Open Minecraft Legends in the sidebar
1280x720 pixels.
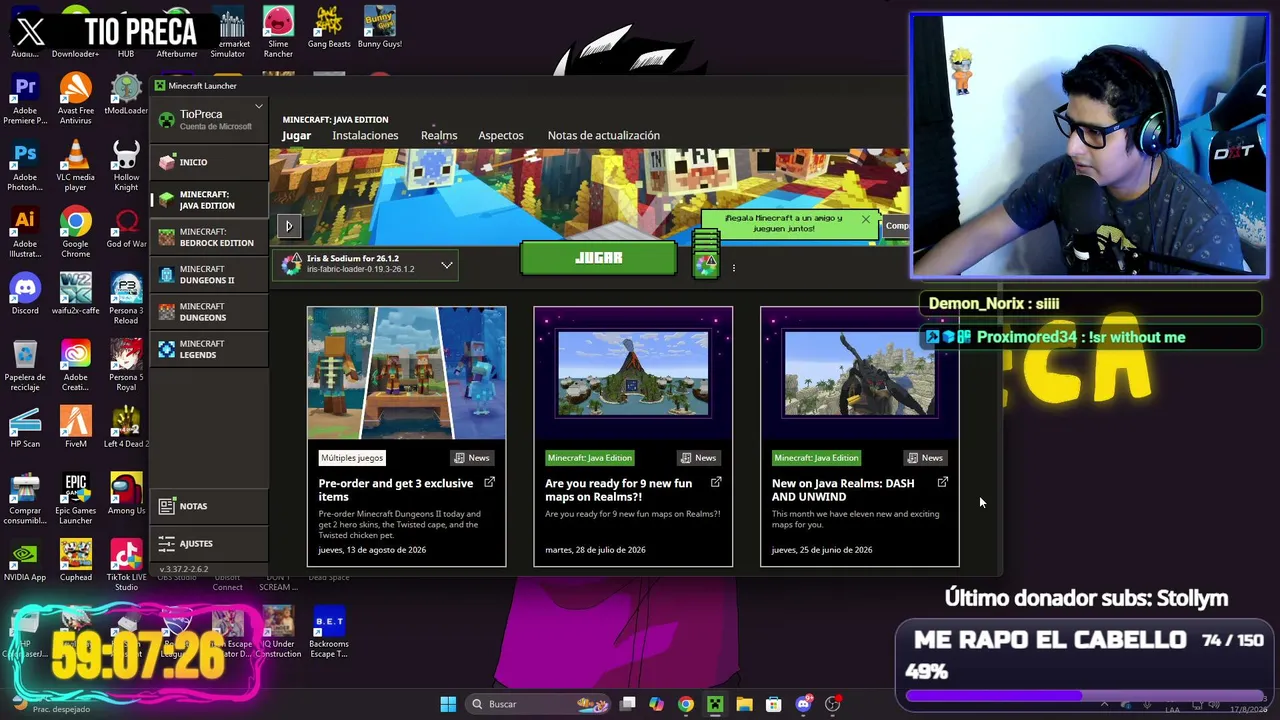[x=210, y=349]
